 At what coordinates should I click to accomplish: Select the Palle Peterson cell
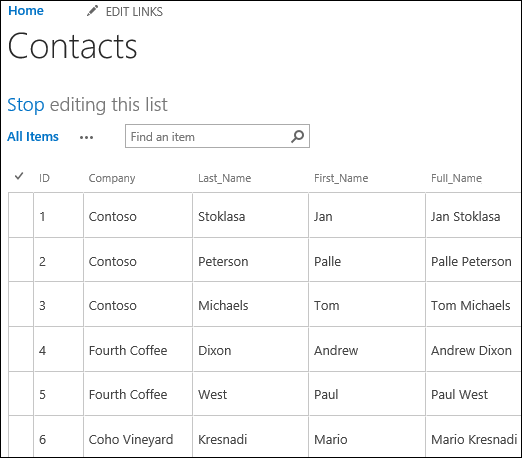coord(473,260)
